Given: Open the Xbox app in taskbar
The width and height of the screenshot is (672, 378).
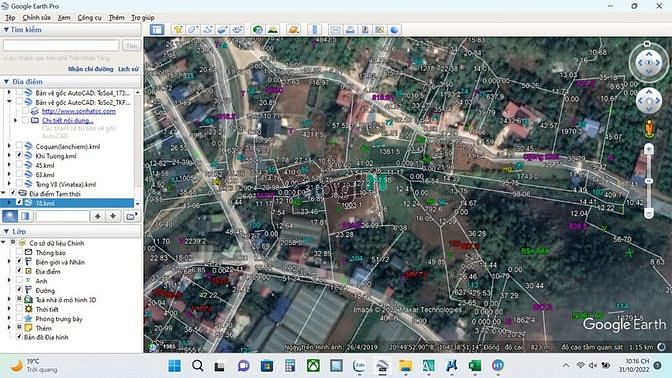Looking at the screenshot, I should 313,366.
